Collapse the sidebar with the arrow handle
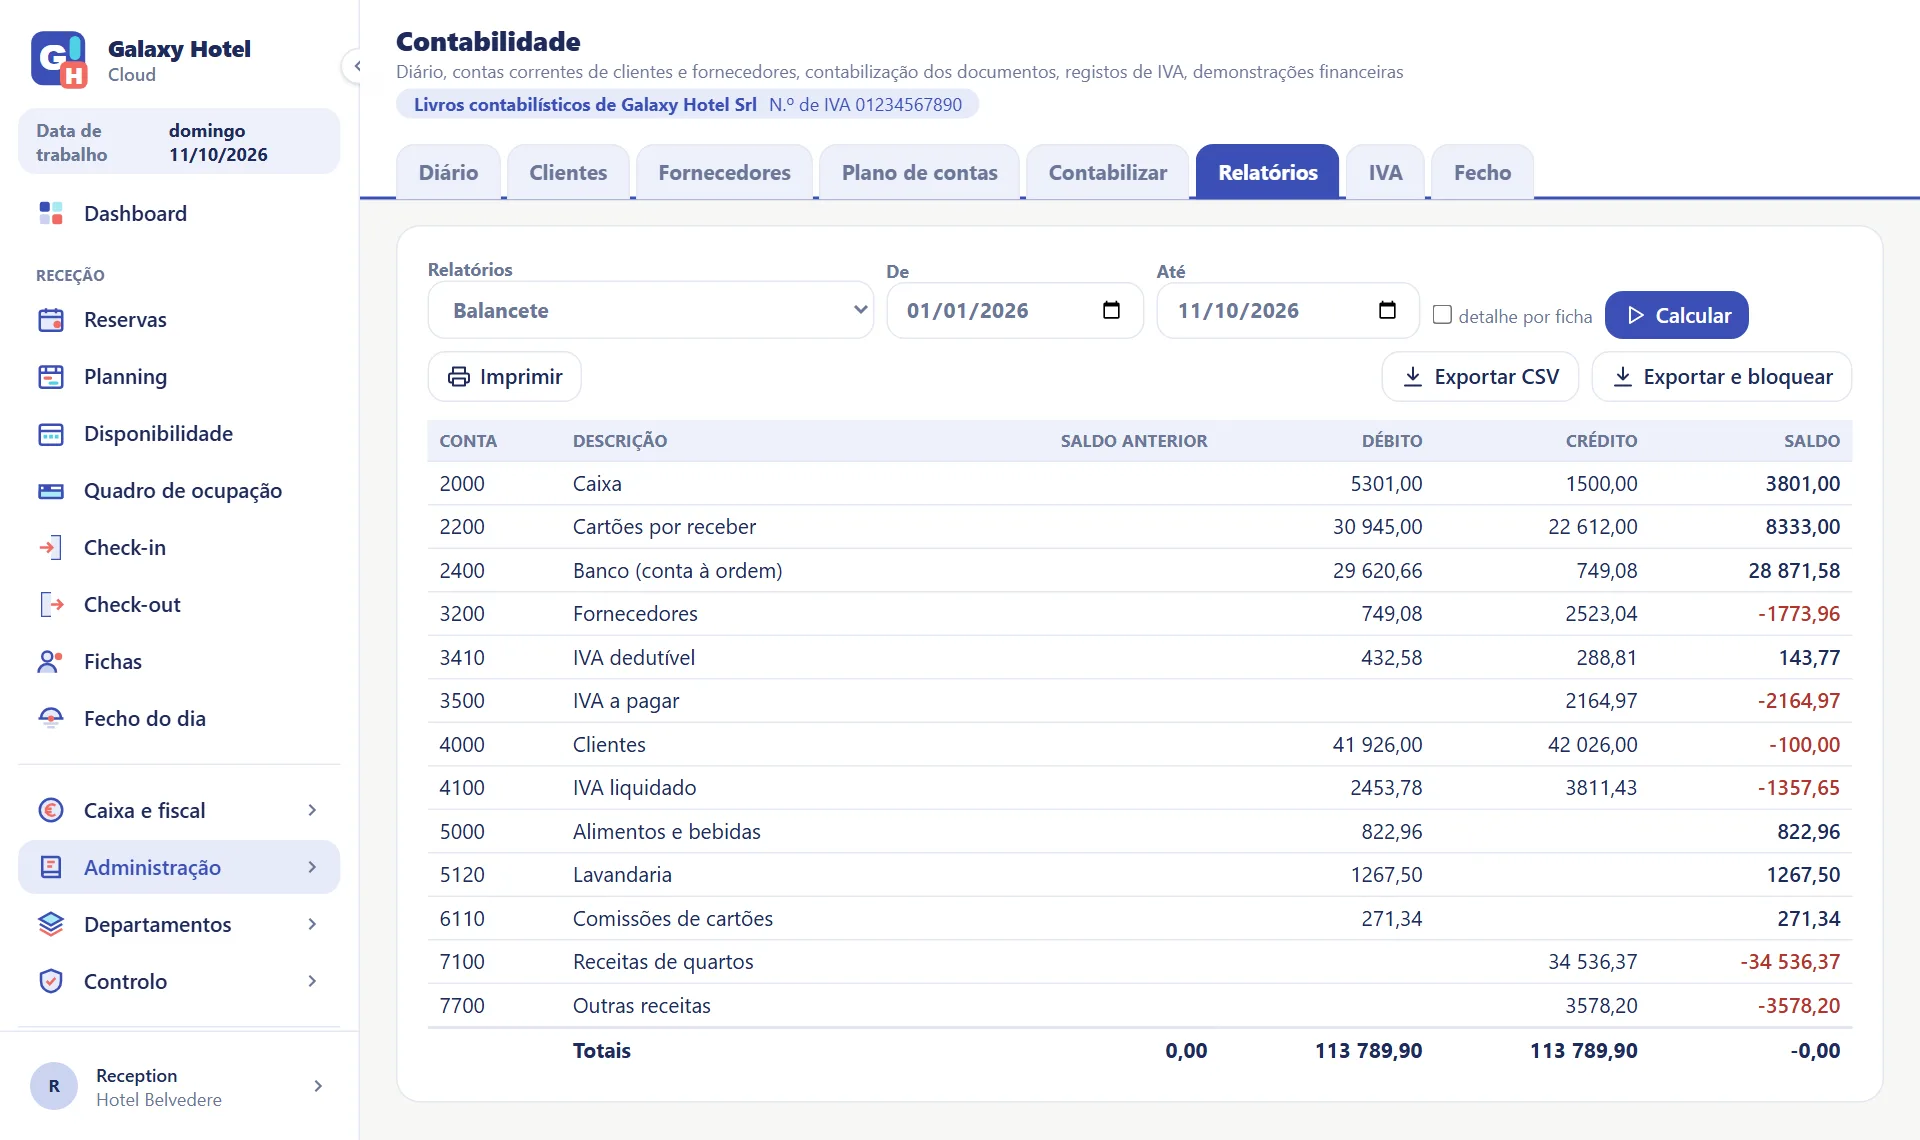 tap(355, 67)
